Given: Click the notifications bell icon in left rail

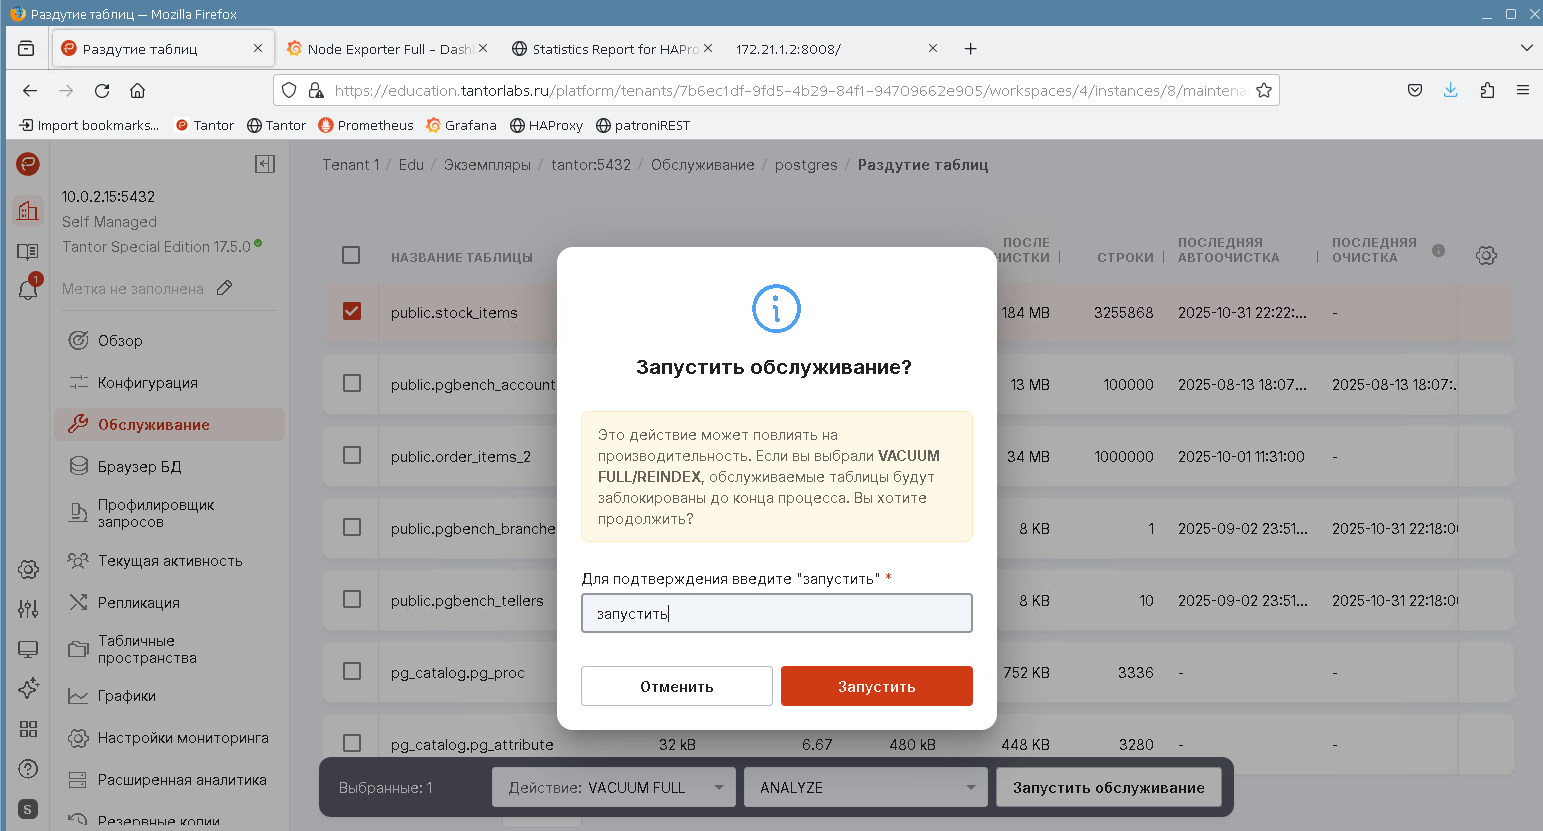Looking at the screenshot, I should (28, 290).
